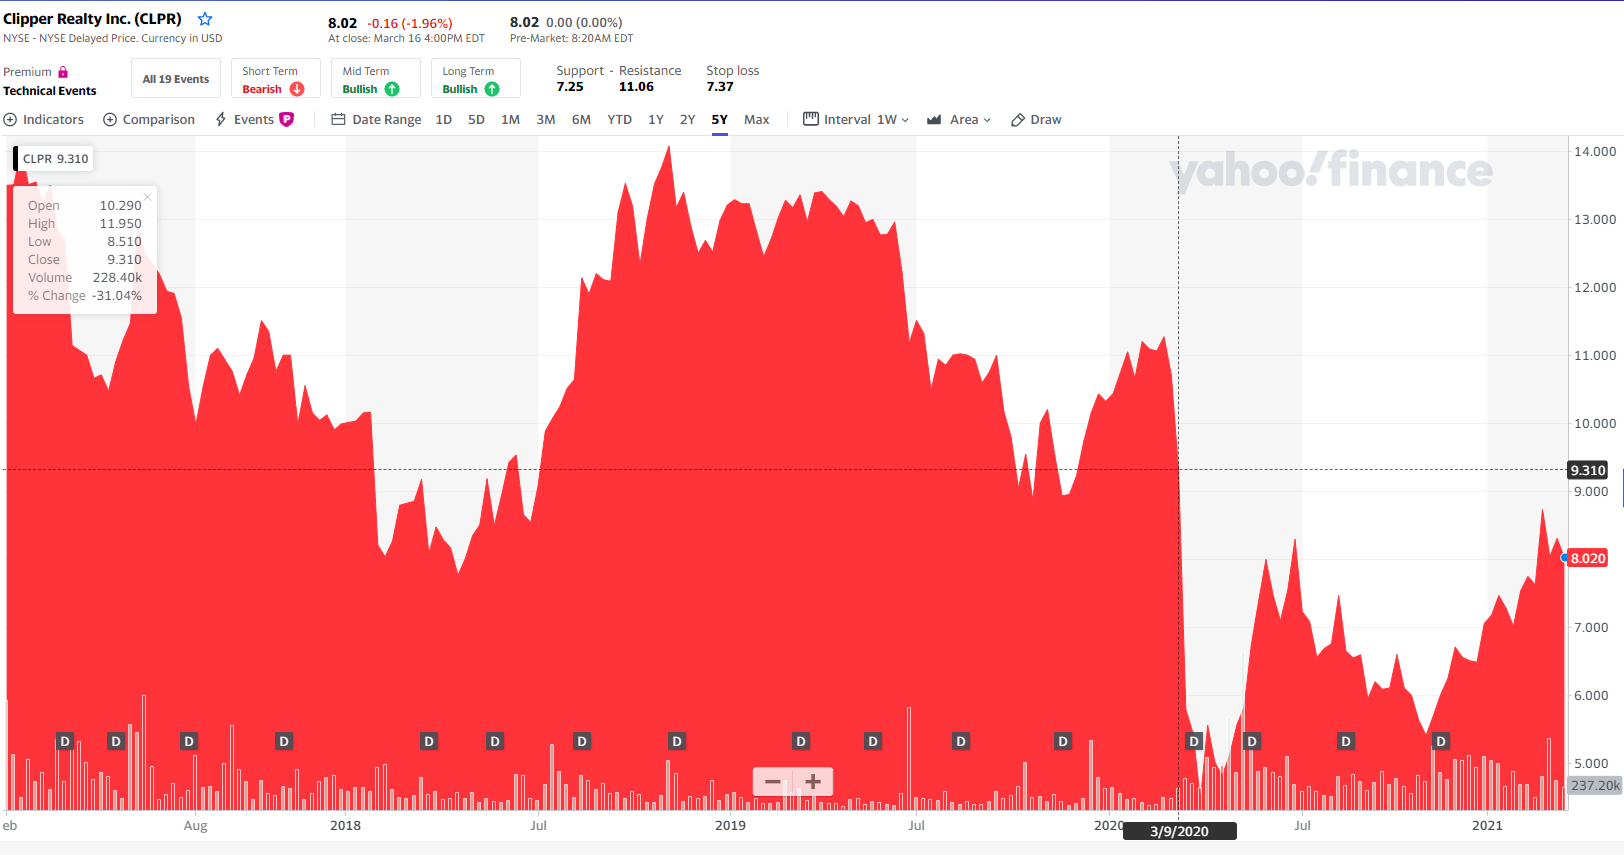
Task: Open Mid Term Bullish card
Action: tap(376, 79)
